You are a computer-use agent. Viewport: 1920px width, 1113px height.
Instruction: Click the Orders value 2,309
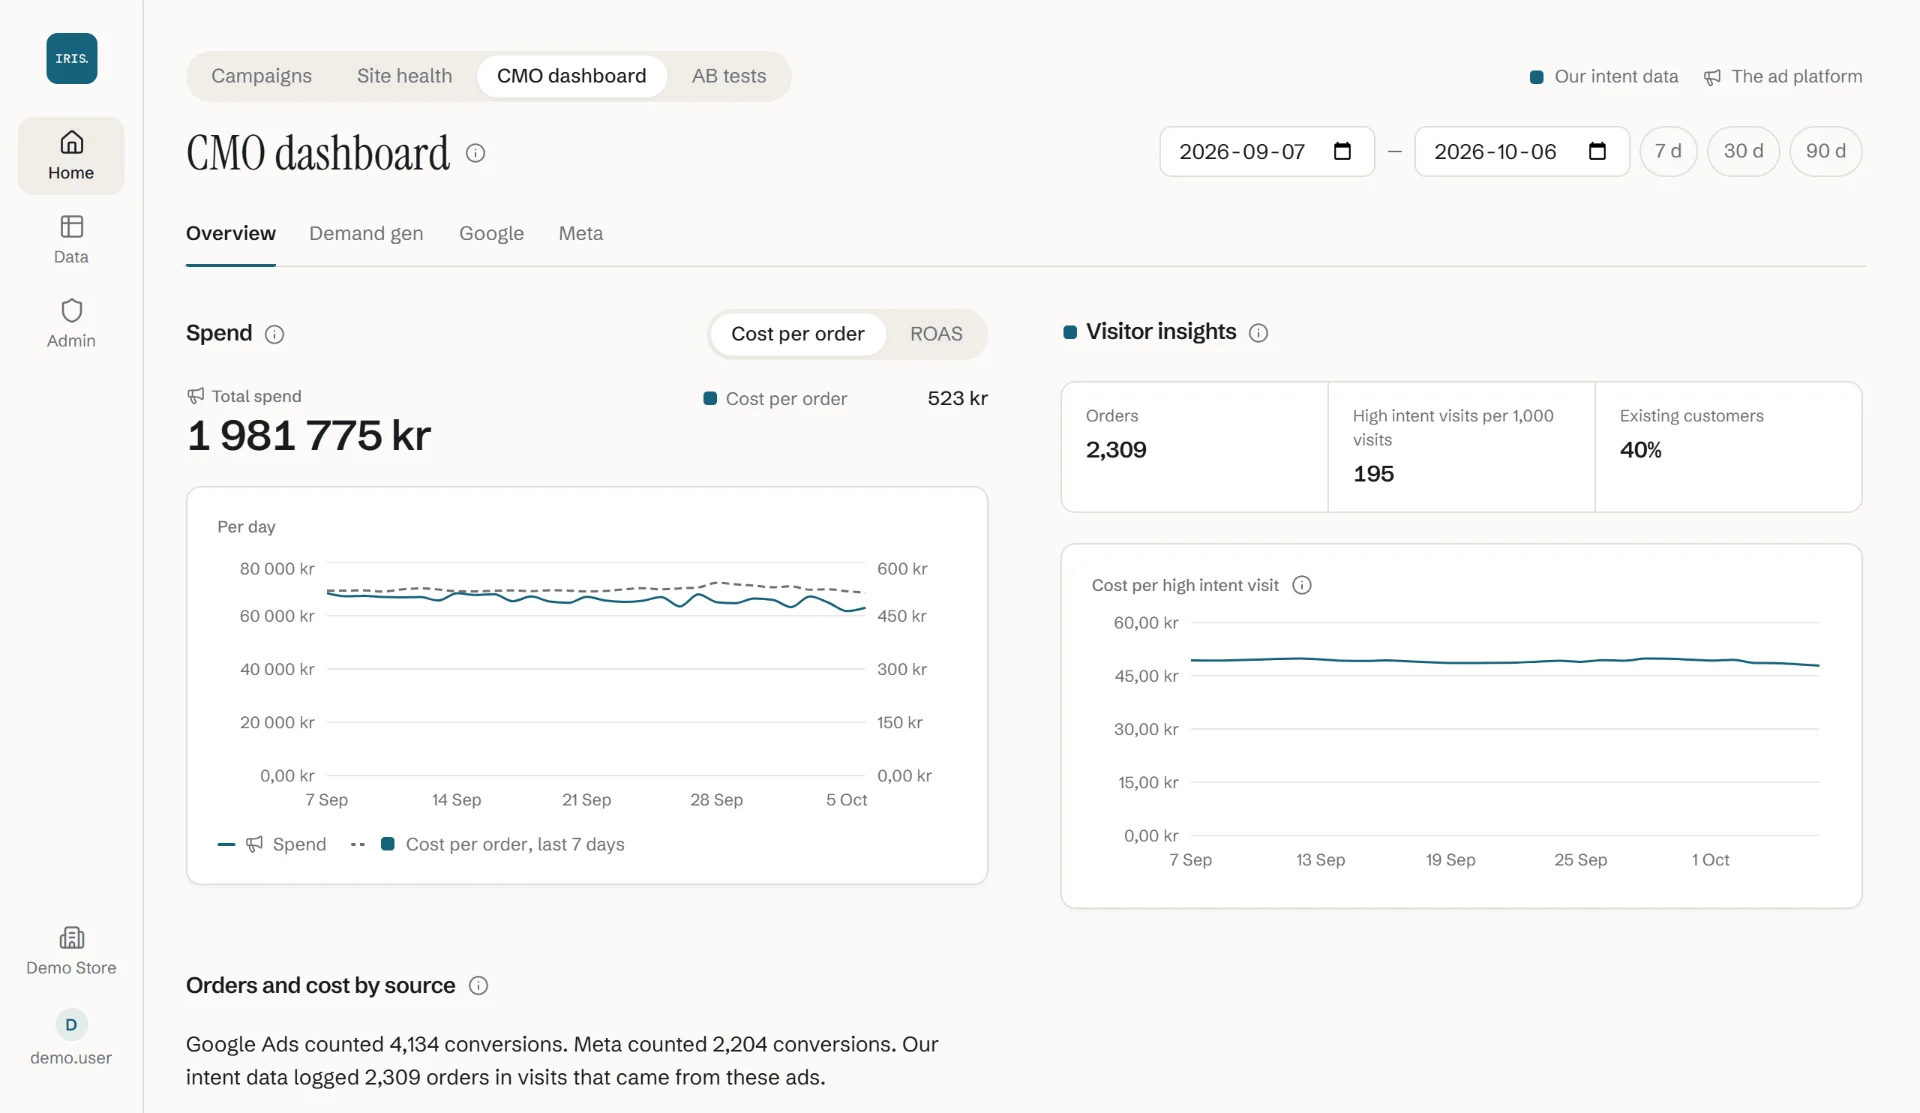point(1116,450)
